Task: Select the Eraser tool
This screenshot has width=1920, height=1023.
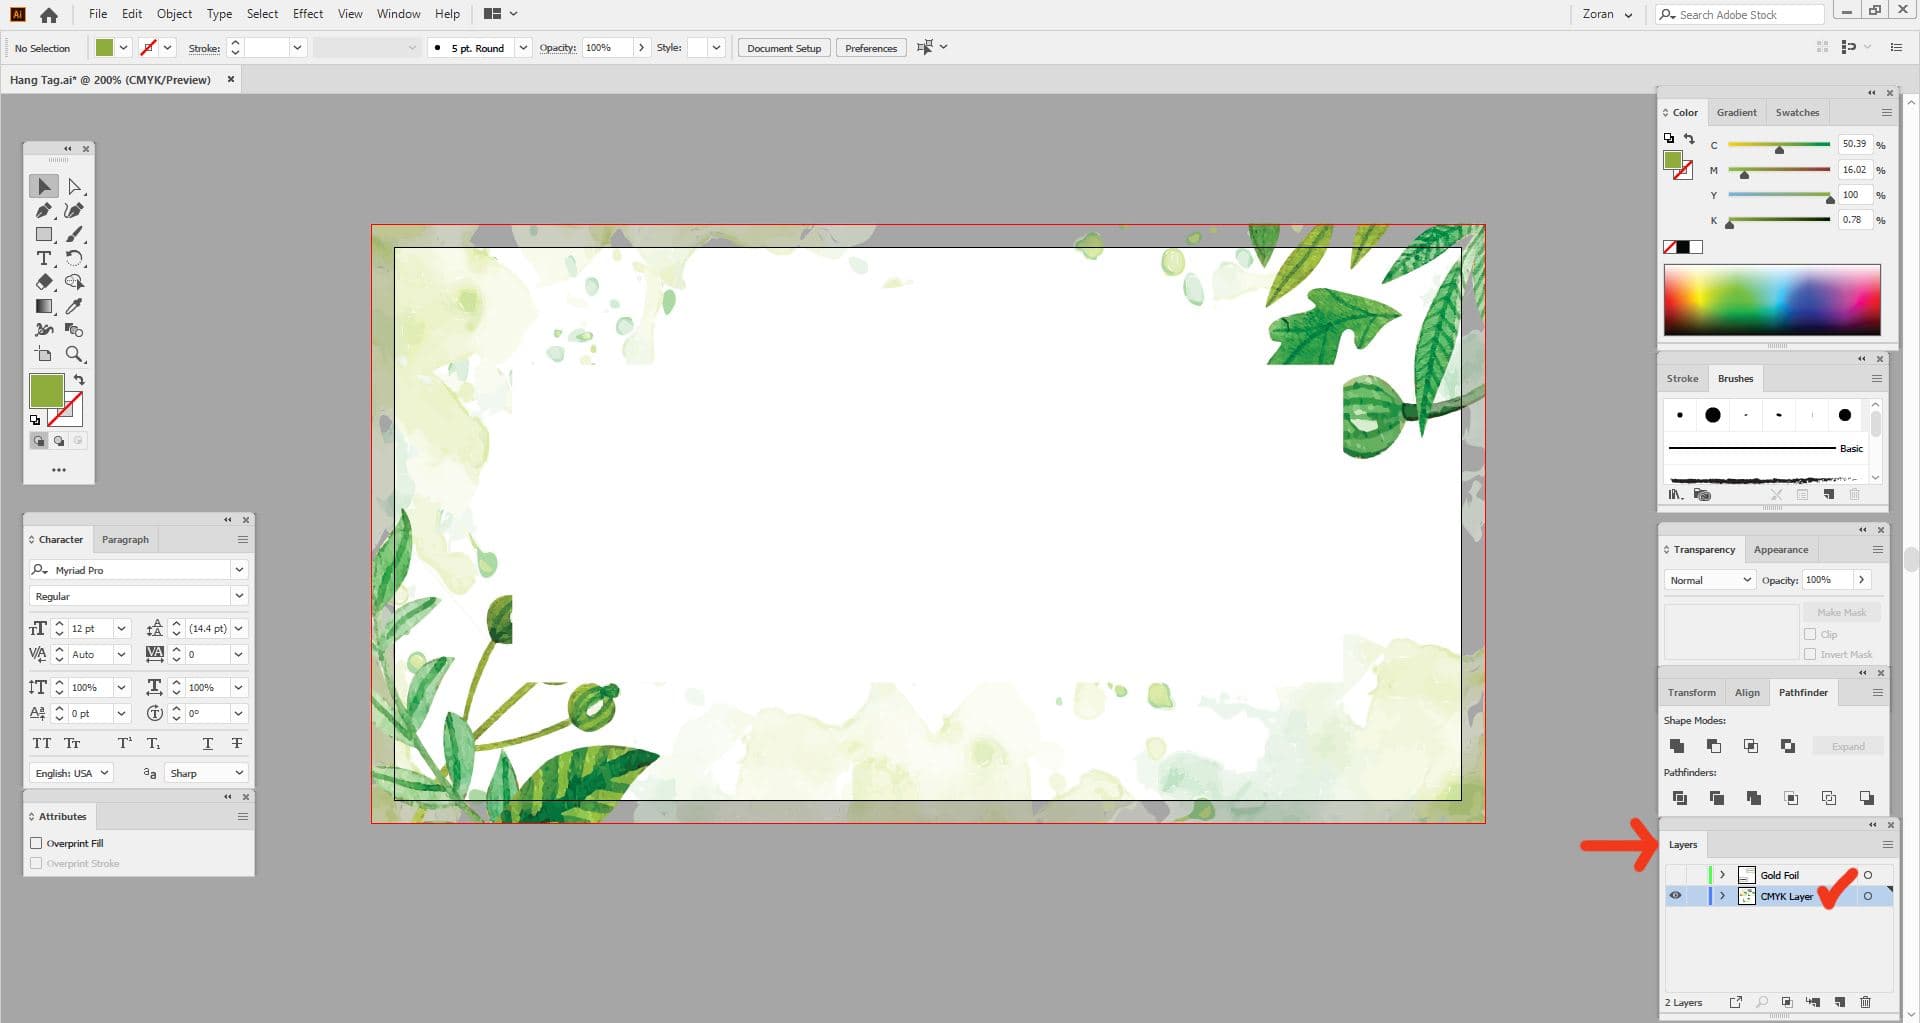Action: 44,282
